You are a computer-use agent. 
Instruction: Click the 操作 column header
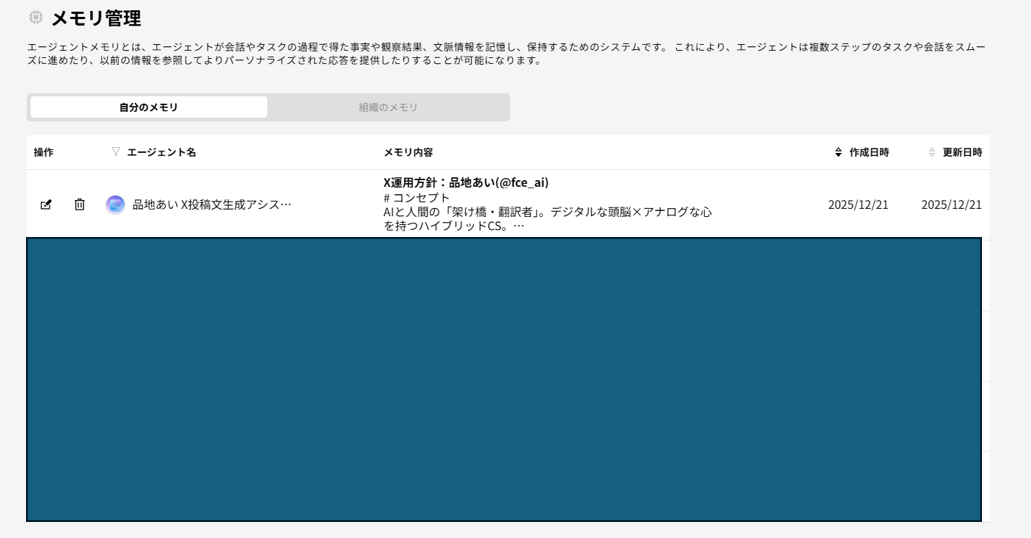(44, 152)
